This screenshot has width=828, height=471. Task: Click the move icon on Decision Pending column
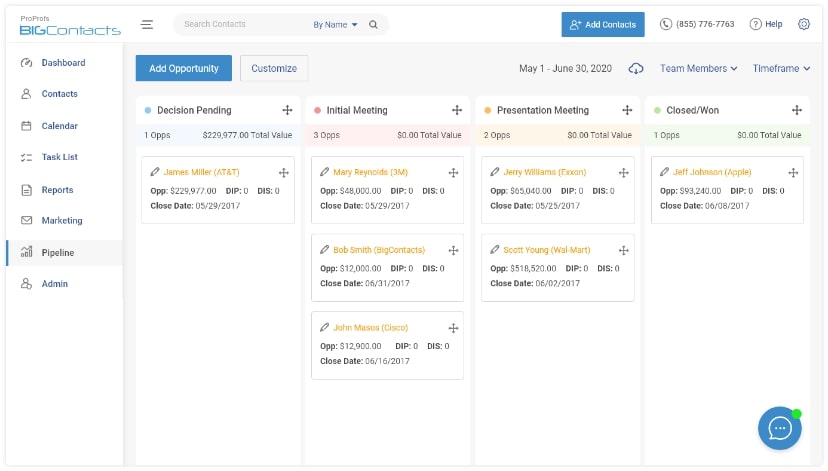point(287,110)
